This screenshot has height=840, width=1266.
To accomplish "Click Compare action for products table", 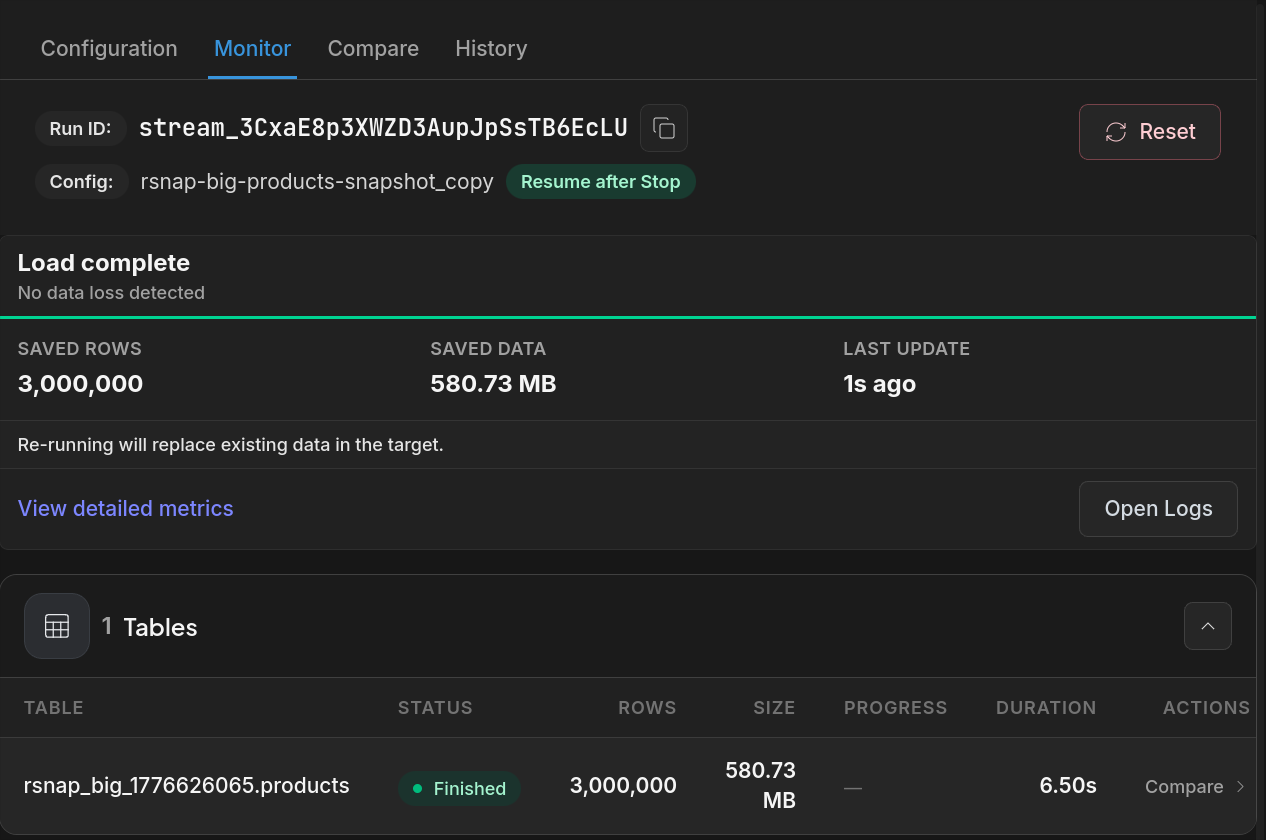I will tap(1195, 787).
